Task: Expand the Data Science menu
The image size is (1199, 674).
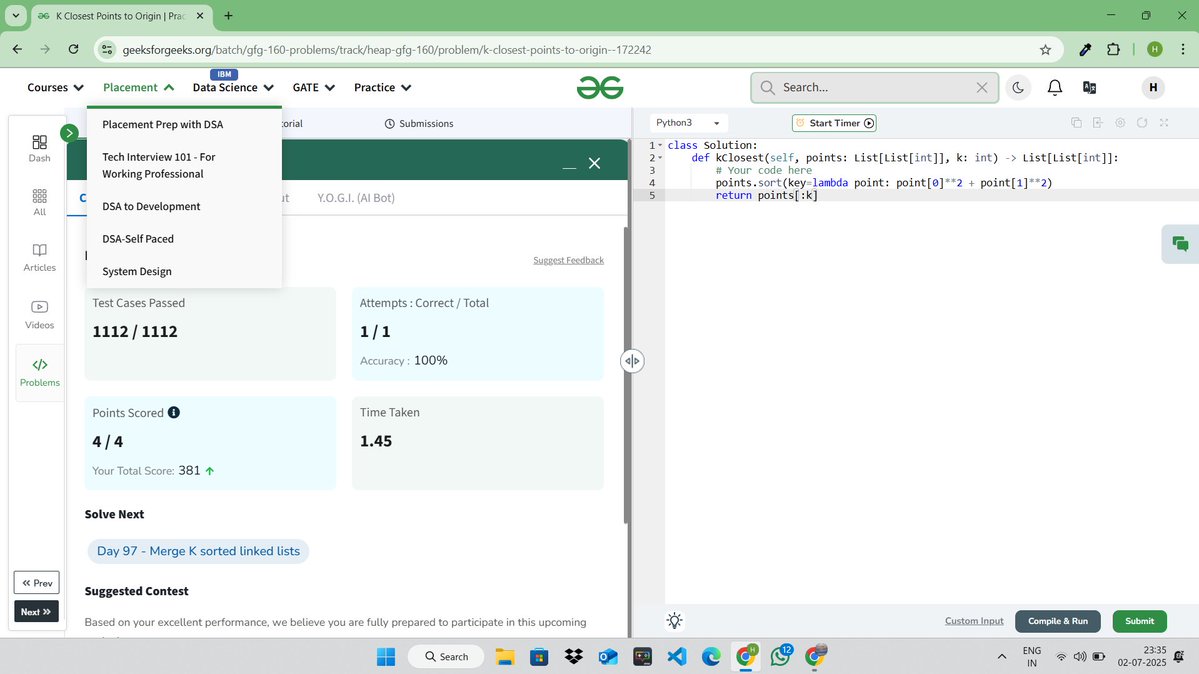Action: 233,87
